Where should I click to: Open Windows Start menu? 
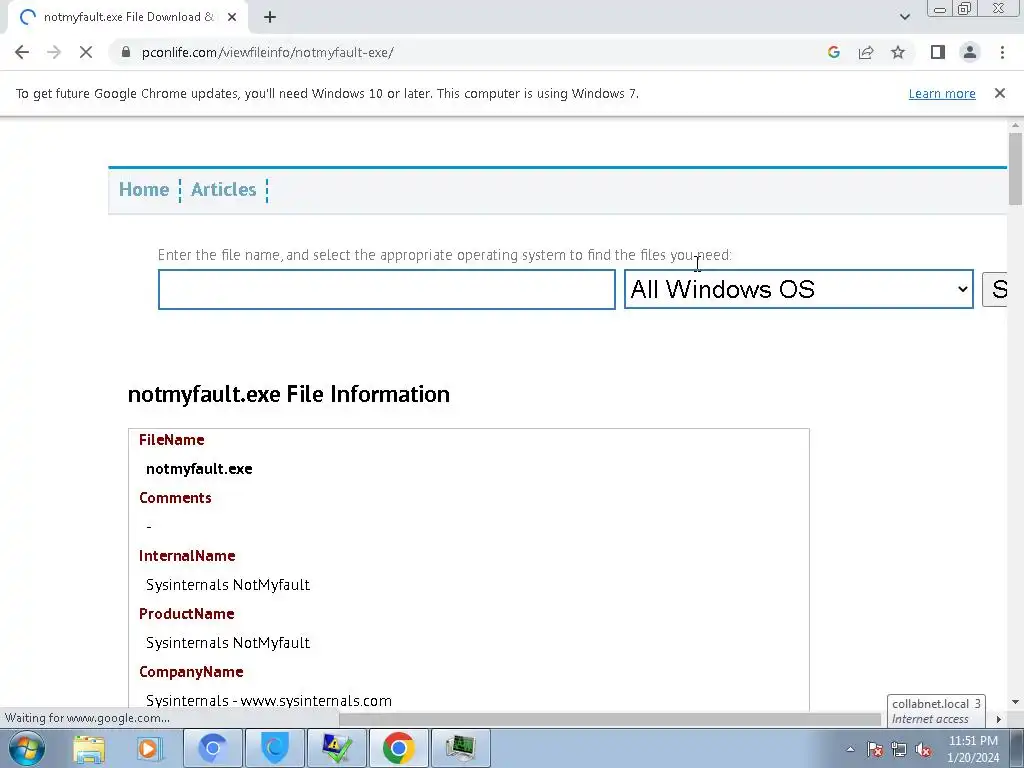coord(27,748)
